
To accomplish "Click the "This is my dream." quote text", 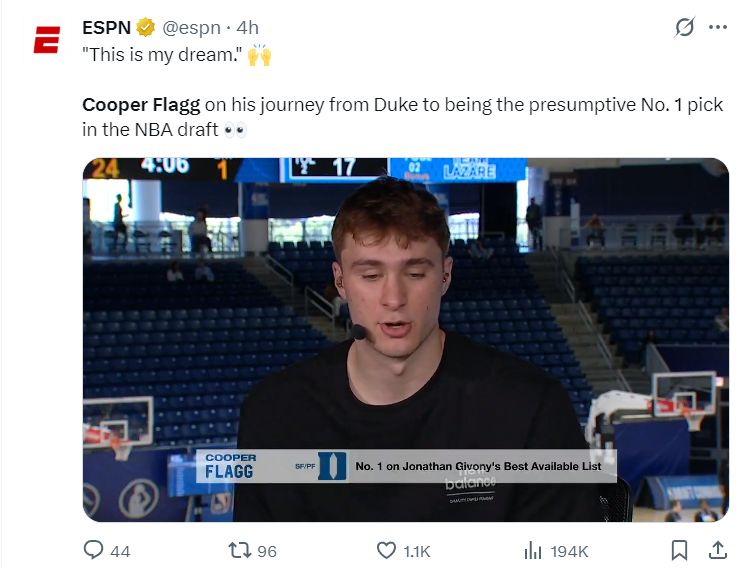I will click(161, 55).
